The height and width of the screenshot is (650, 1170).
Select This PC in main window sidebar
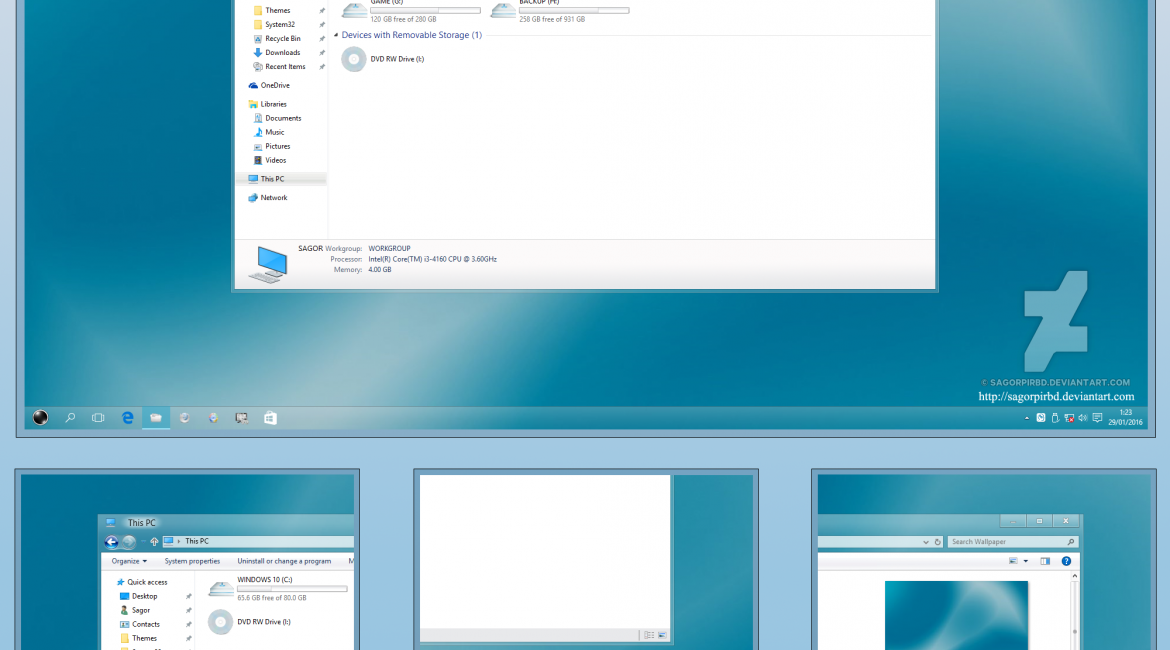[281, 179]
